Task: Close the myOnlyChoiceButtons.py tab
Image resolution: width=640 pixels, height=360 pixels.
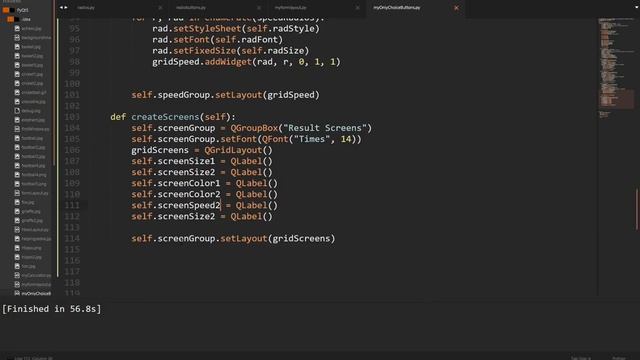Action: (456, 8)
